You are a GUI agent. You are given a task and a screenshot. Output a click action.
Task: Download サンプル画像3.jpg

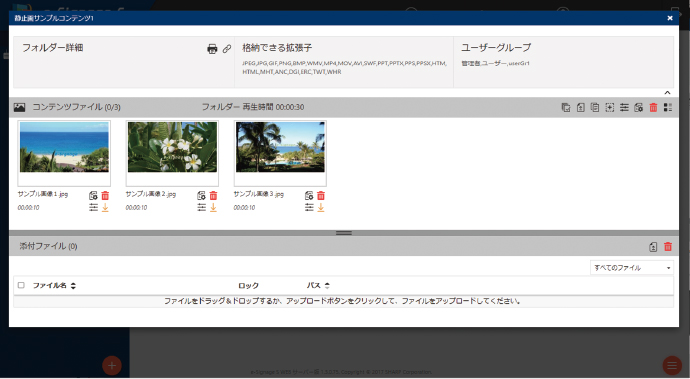321,207
